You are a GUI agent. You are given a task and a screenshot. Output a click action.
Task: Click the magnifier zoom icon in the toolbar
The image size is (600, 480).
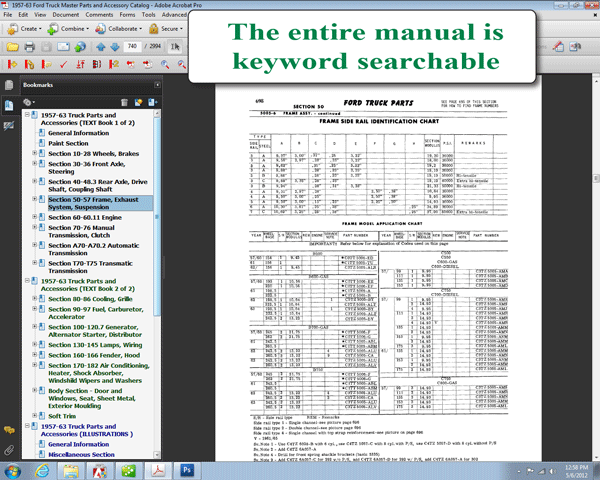pos(165,64)
